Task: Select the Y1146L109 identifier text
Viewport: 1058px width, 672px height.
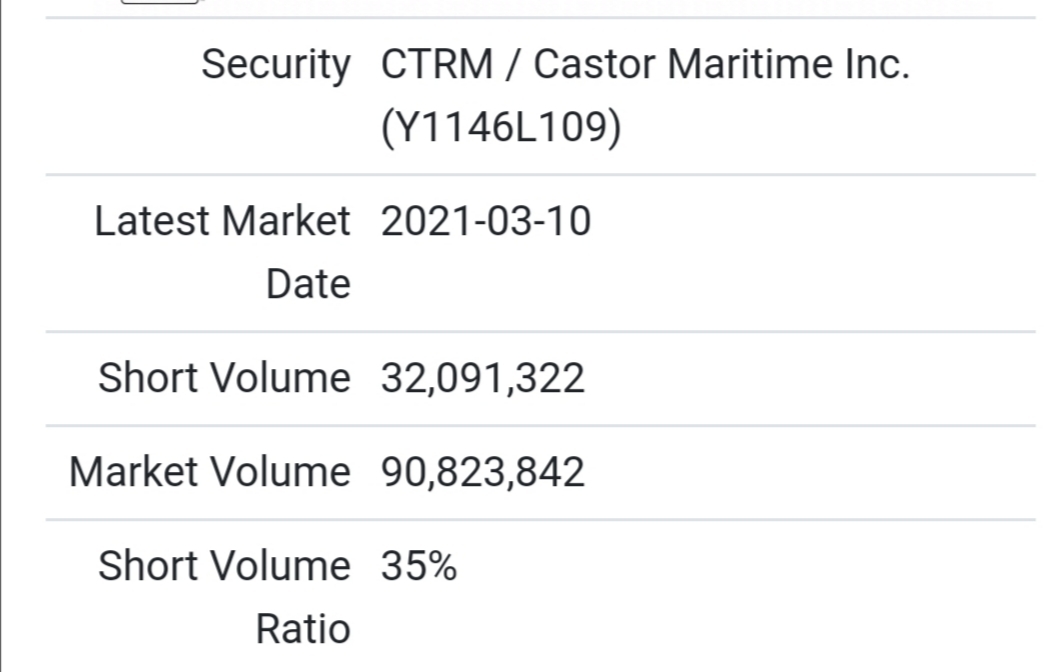Action: tap(501, 128)
